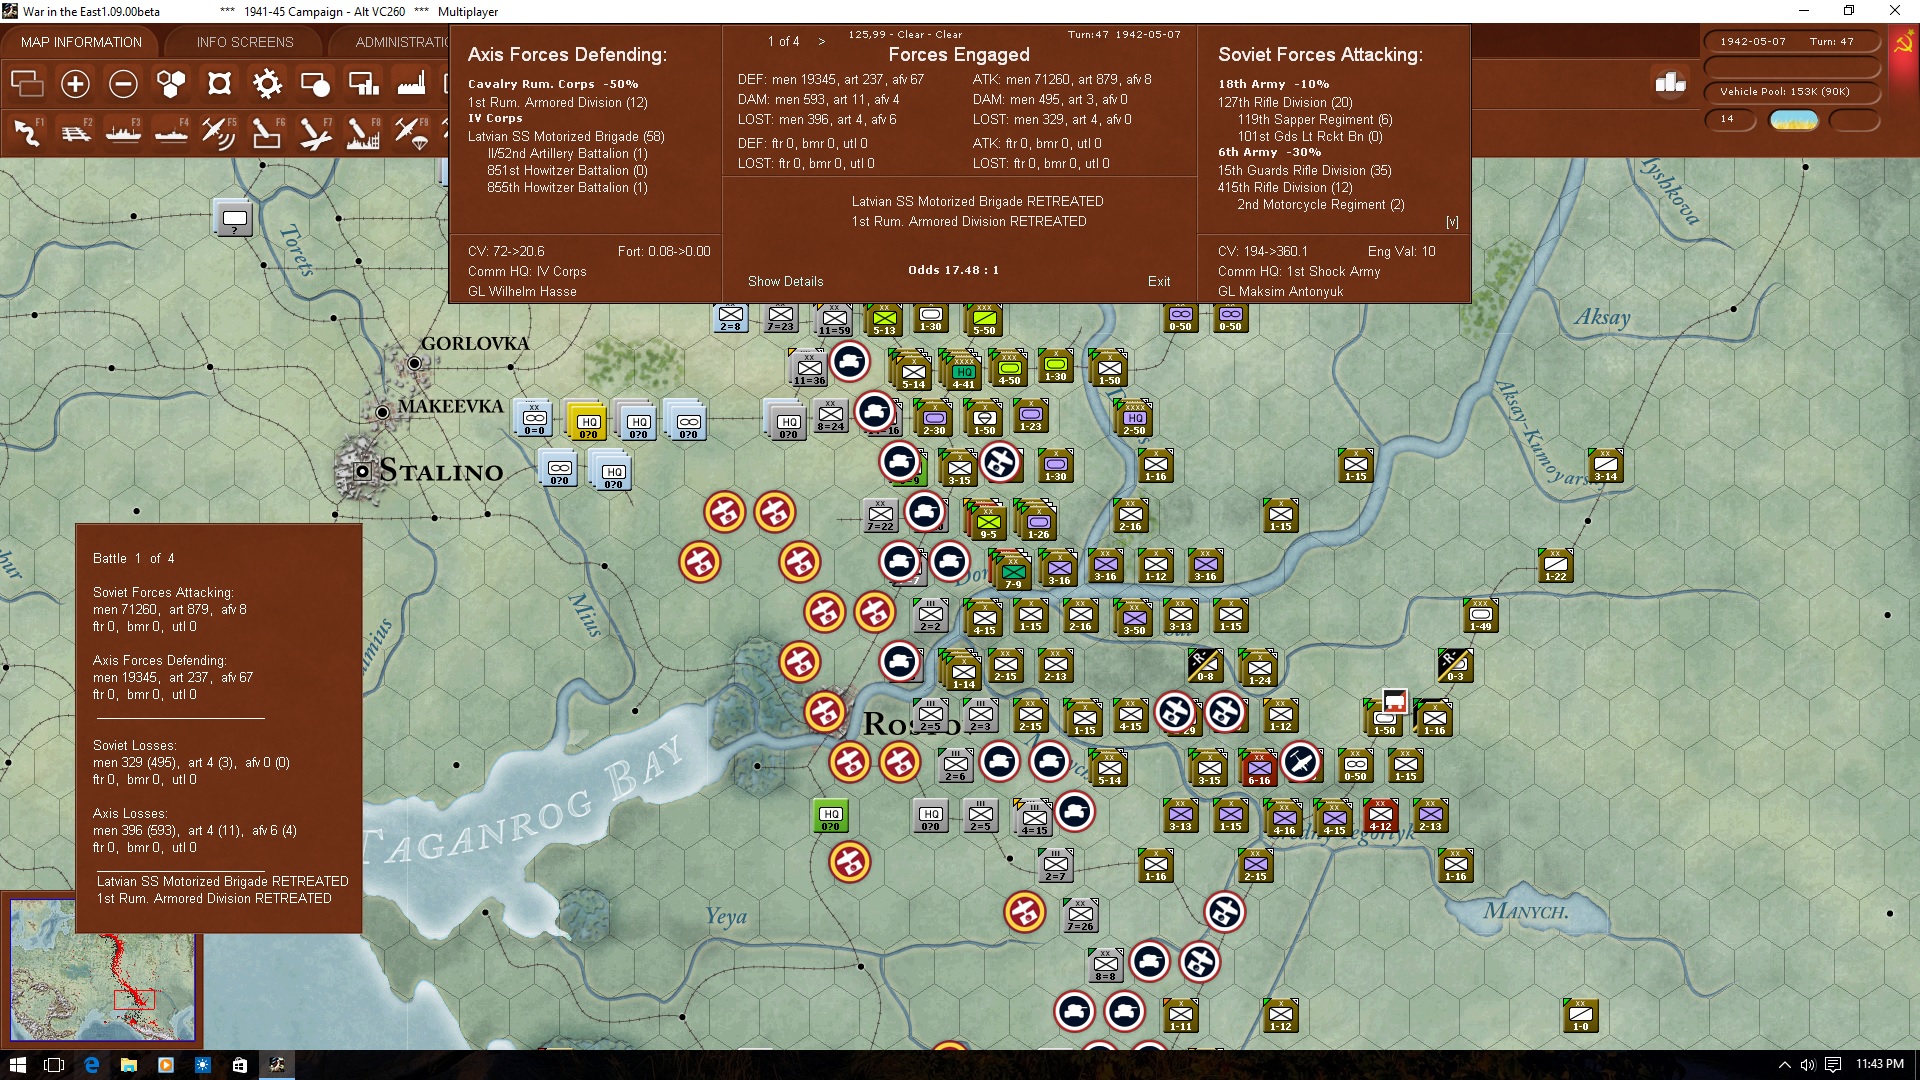Select the F1 move mode icon
1920x1080 pixels.
27,132
